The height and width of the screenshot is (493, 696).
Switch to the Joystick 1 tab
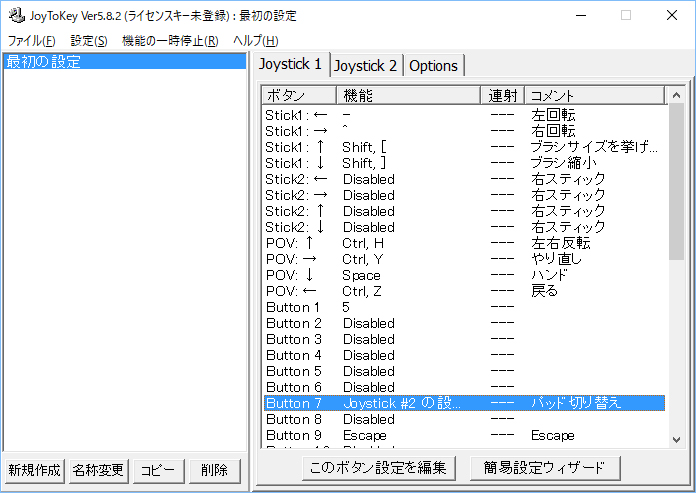290,64
